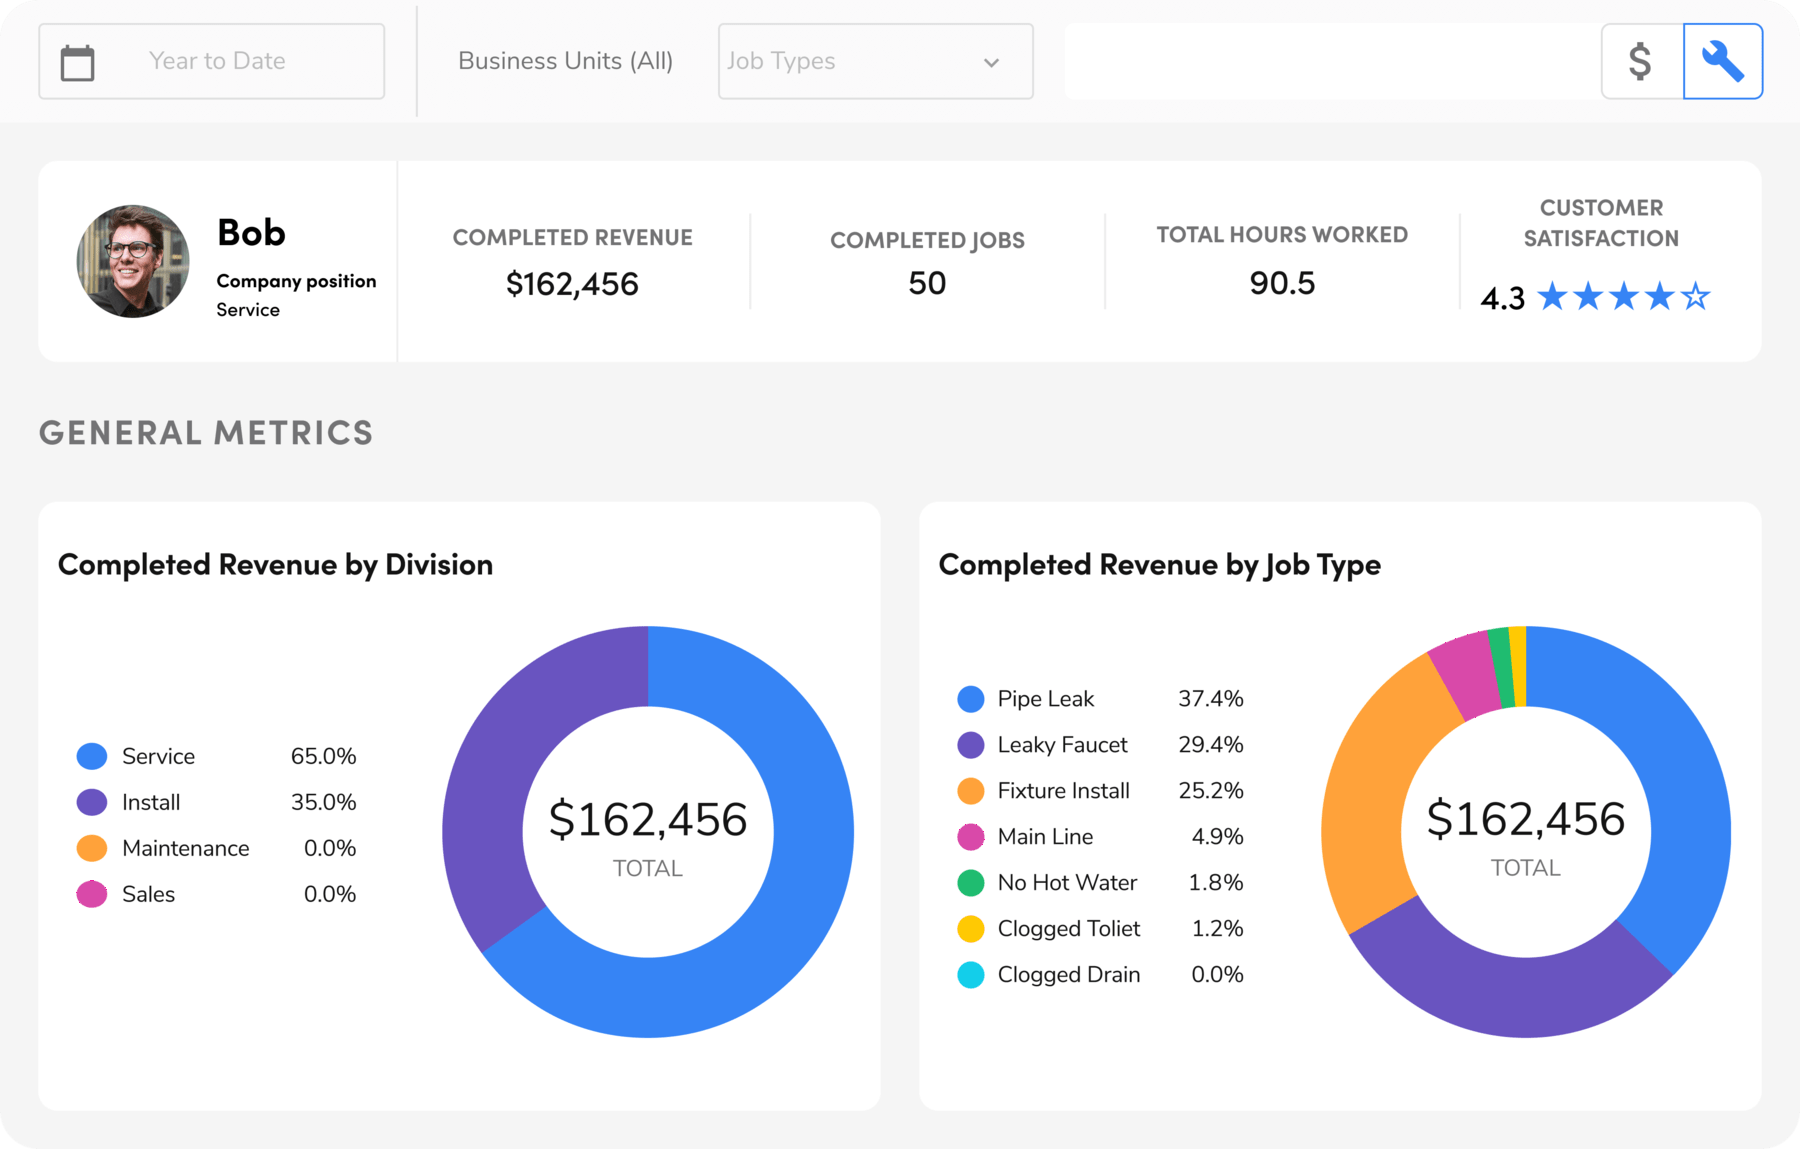Click the Customer Satisfaction header
1800x1149 pixels.
(x=1600, y=222)
